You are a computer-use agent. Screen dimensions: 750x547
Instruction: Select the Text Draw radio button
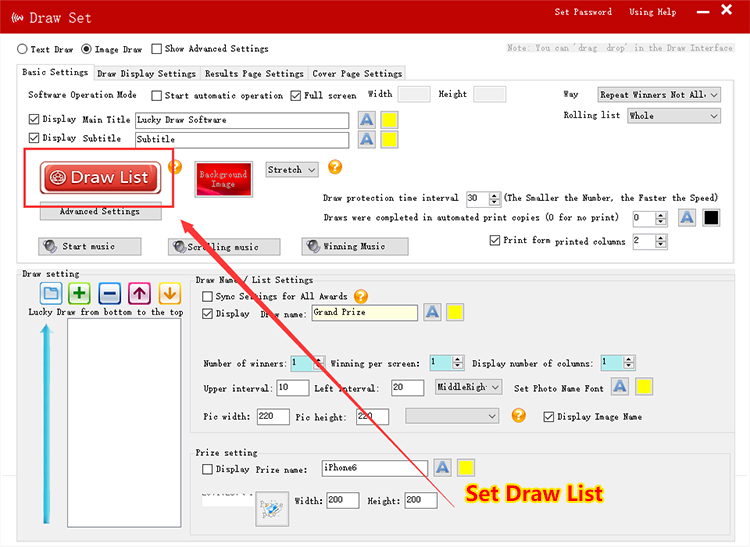(22, 49)
